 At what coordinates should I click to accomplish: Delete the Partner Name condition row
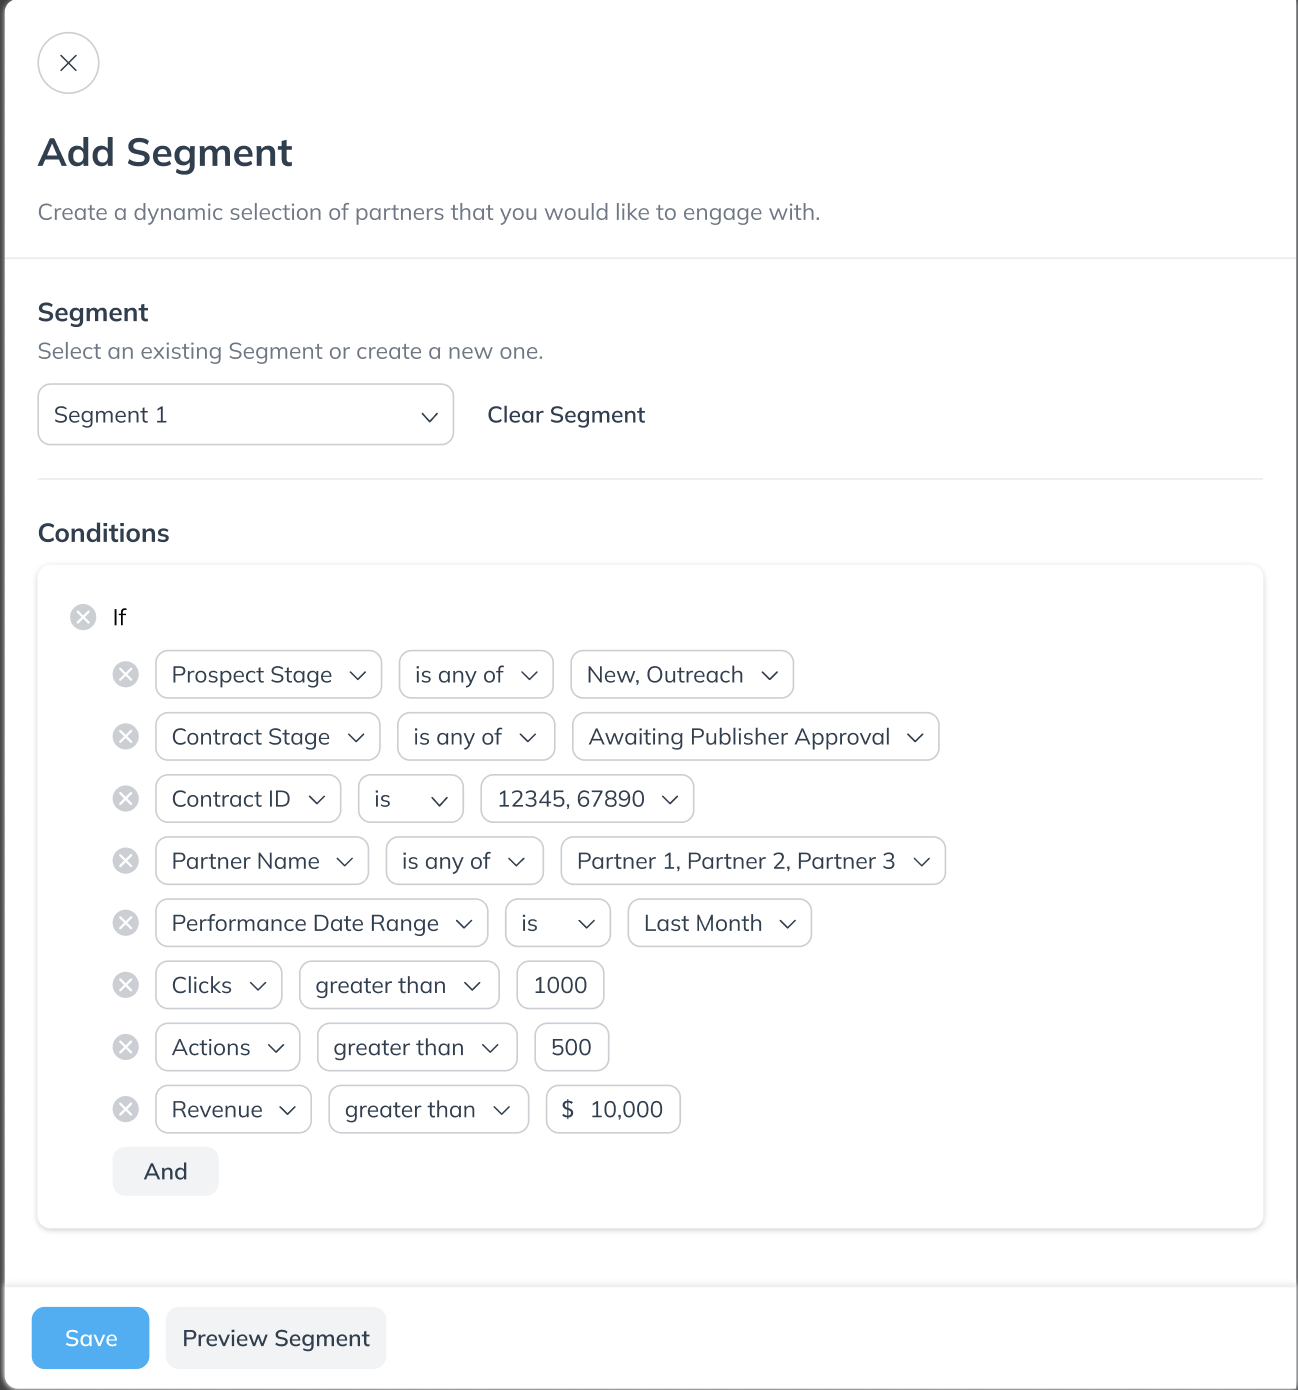coord(126,861)
